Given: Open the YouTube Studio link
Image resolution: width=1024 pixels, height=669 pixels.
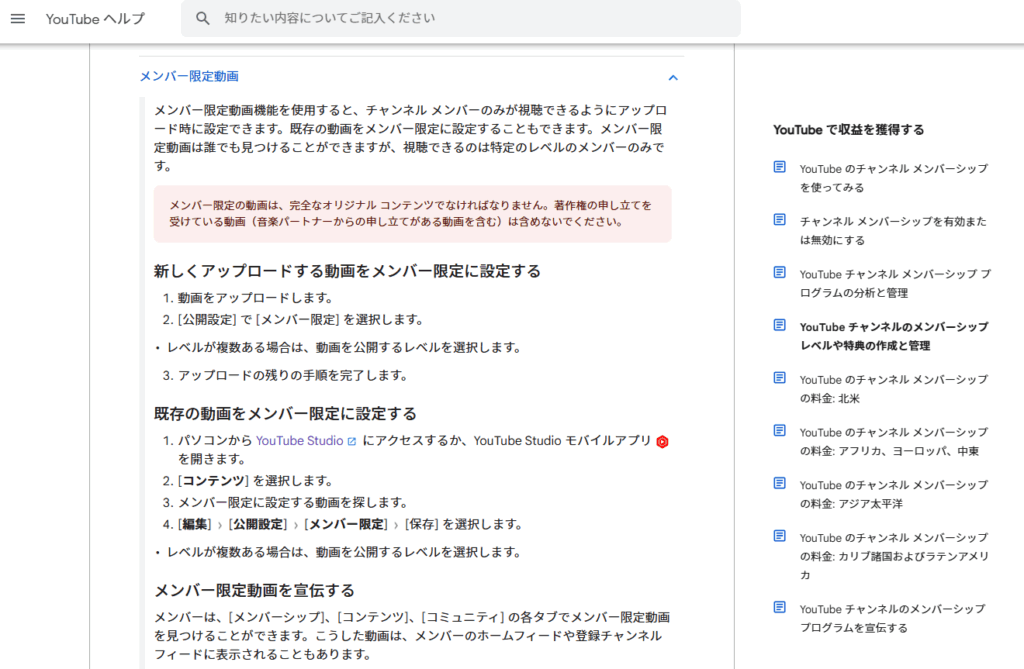Looking at the screenshot, I should 300,441.
